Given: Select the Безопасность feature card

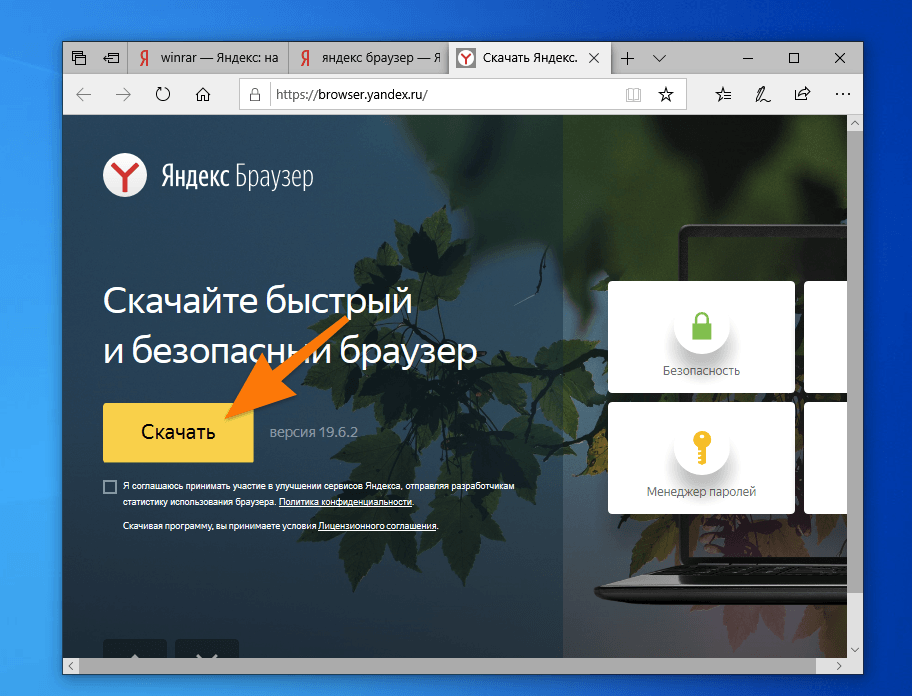Looking at the screenshot, I should pos(701,337).
